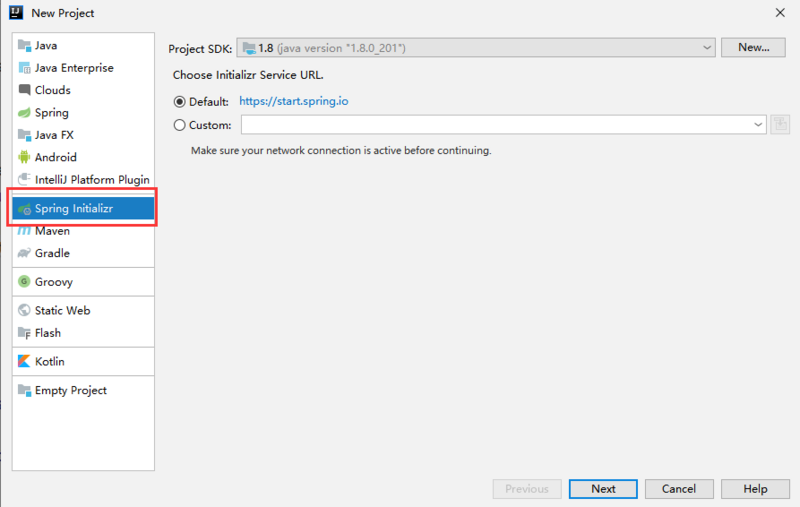This screenshot has height=507, width=800.
Task: Select Flash list entry
Action: click(x=83, y=333)
